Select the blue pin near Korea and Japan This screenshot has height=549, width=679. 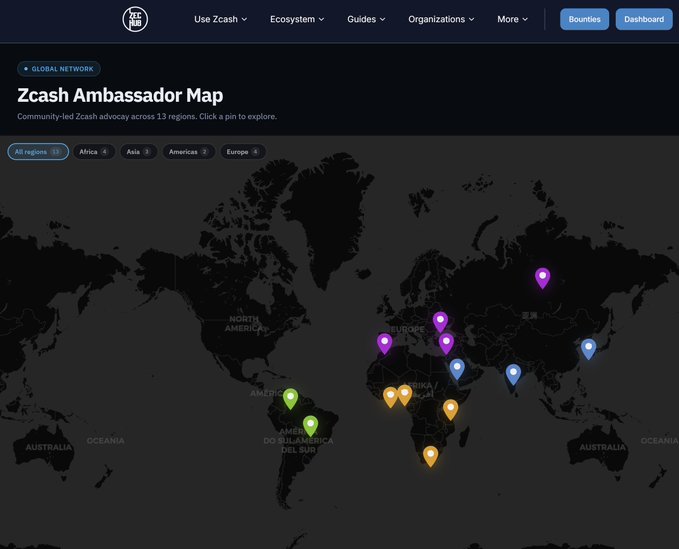pyautogui.click(x=588, y=349)
